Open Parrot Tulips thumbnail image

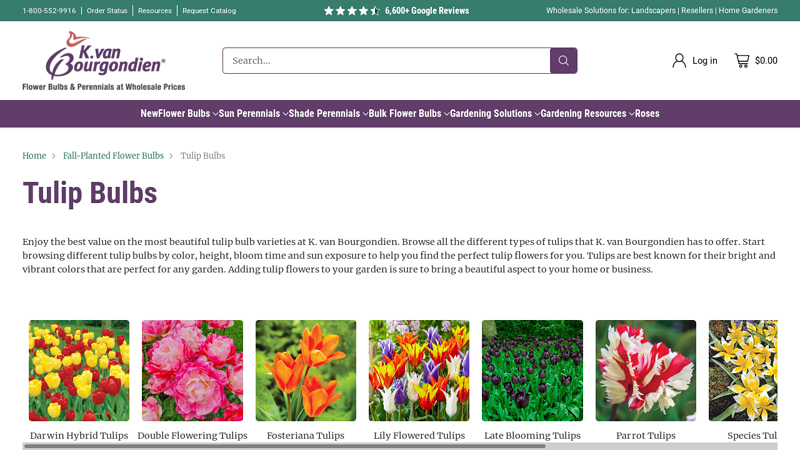(645, 370)
